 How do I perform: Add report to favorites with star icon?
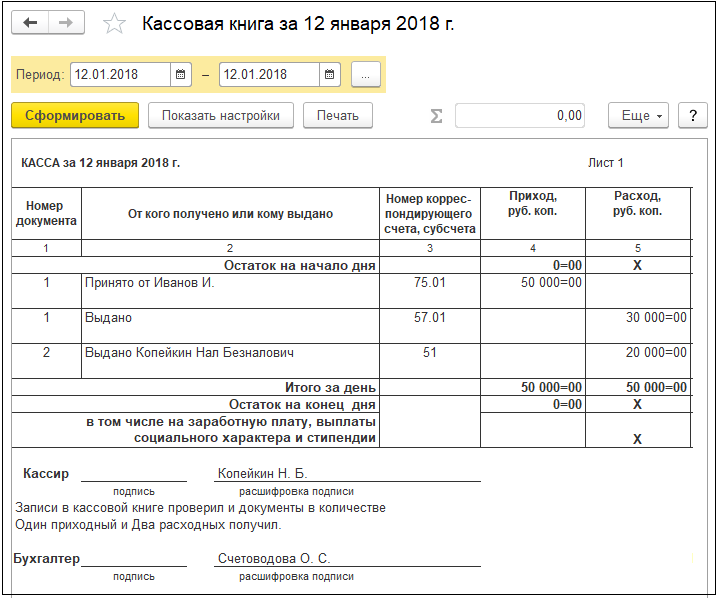click(x=114, y=23)
